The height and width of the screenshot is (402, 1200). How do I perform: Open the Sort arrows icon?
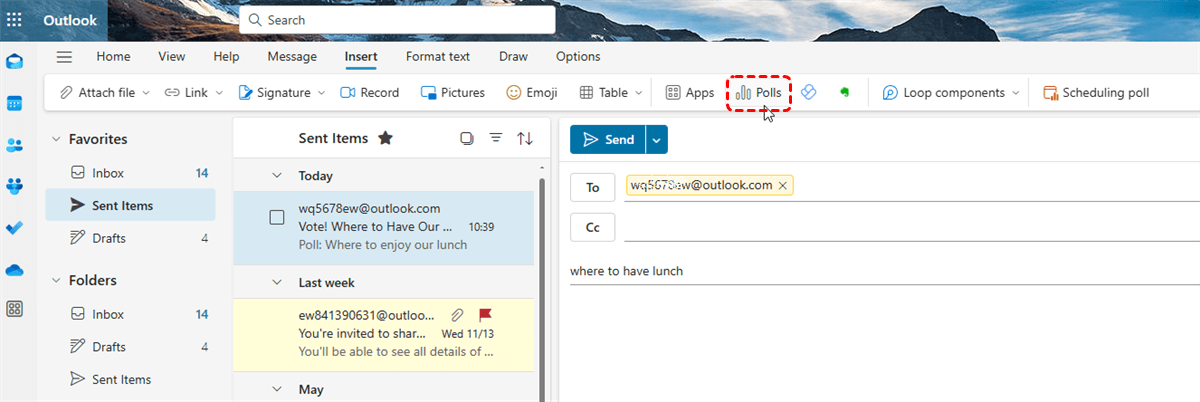[525, 138]
